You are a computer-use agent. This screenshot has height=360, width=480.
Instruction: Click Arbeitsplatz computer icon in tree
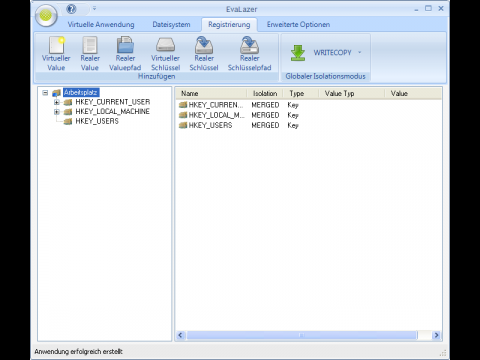(x=56, y=93)
